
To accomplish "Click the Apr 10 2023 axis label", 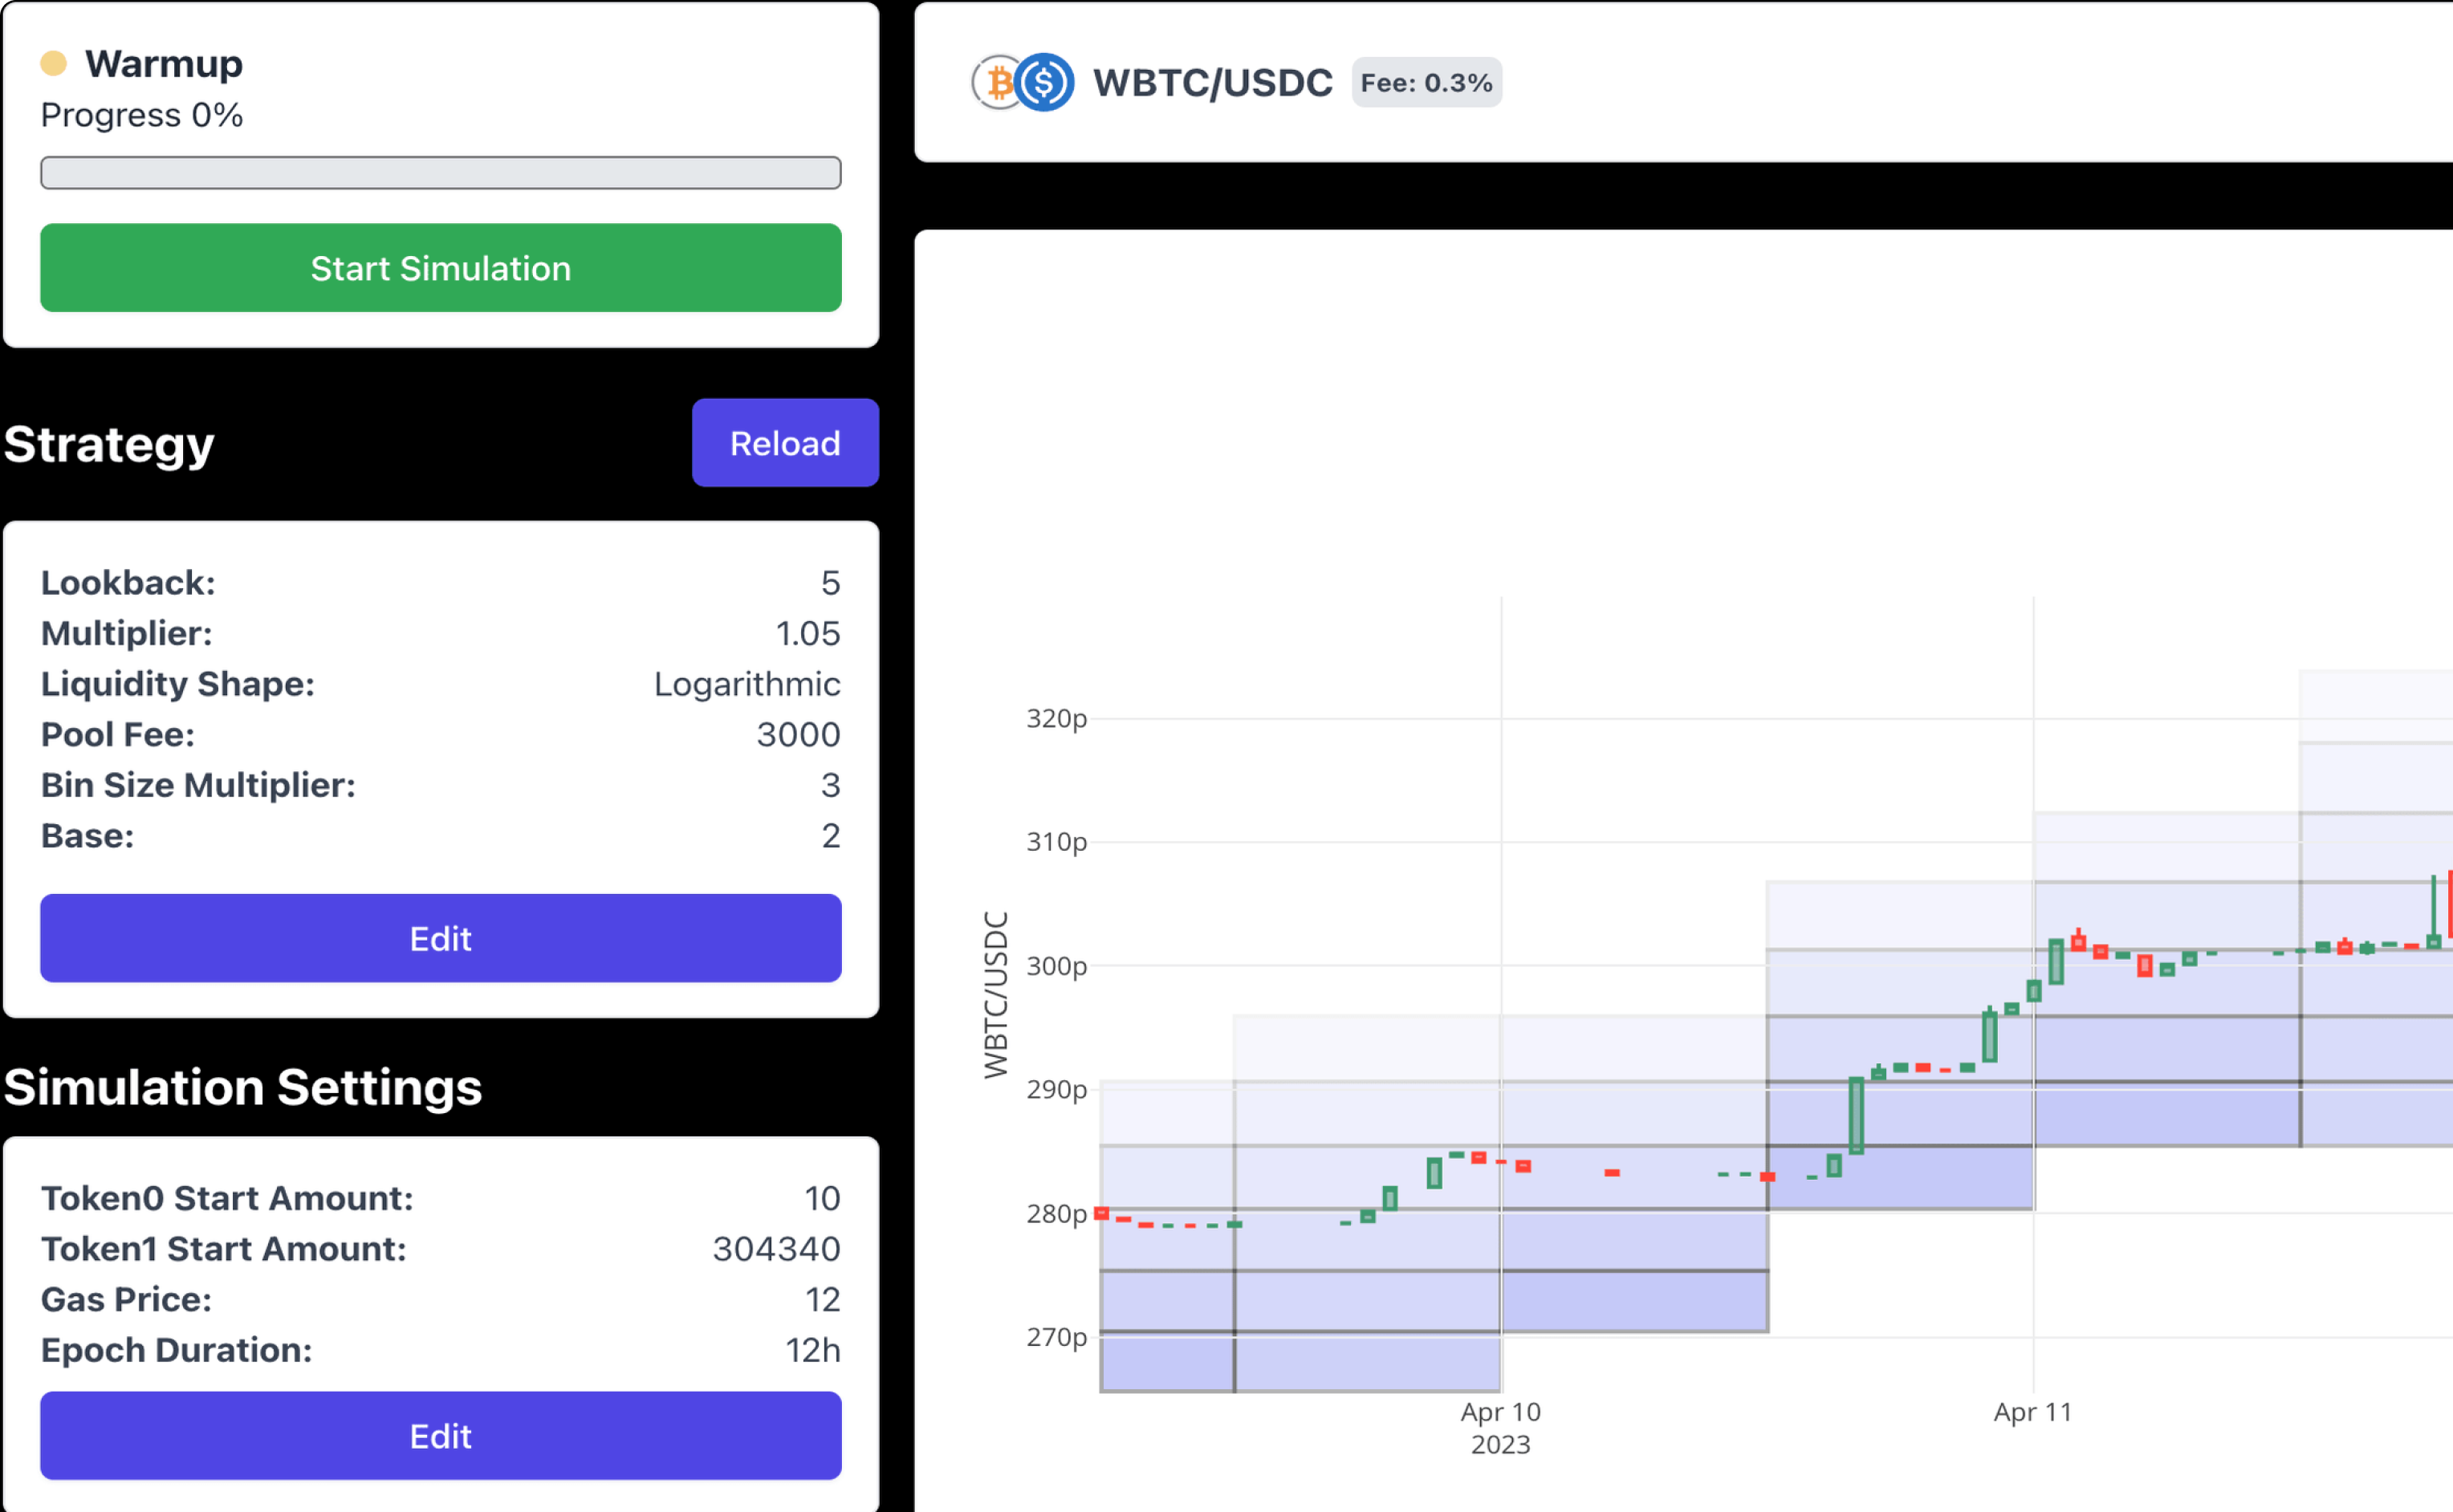I will (x=1500, y=1428).
